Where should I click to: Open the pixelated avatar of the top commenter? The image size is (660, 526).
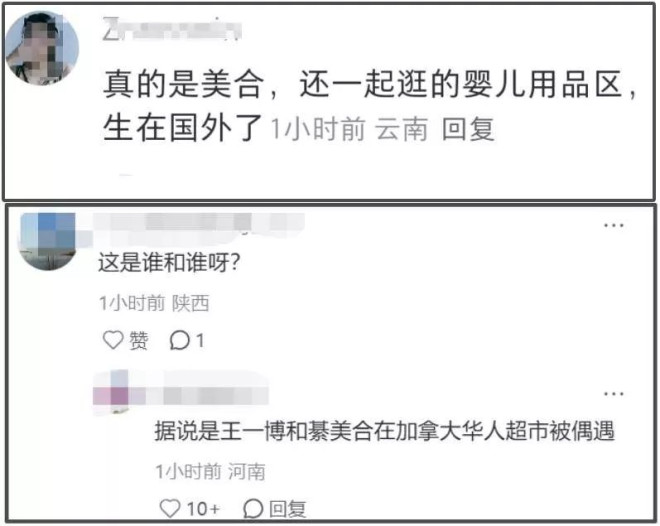click(x=42, y=48)
